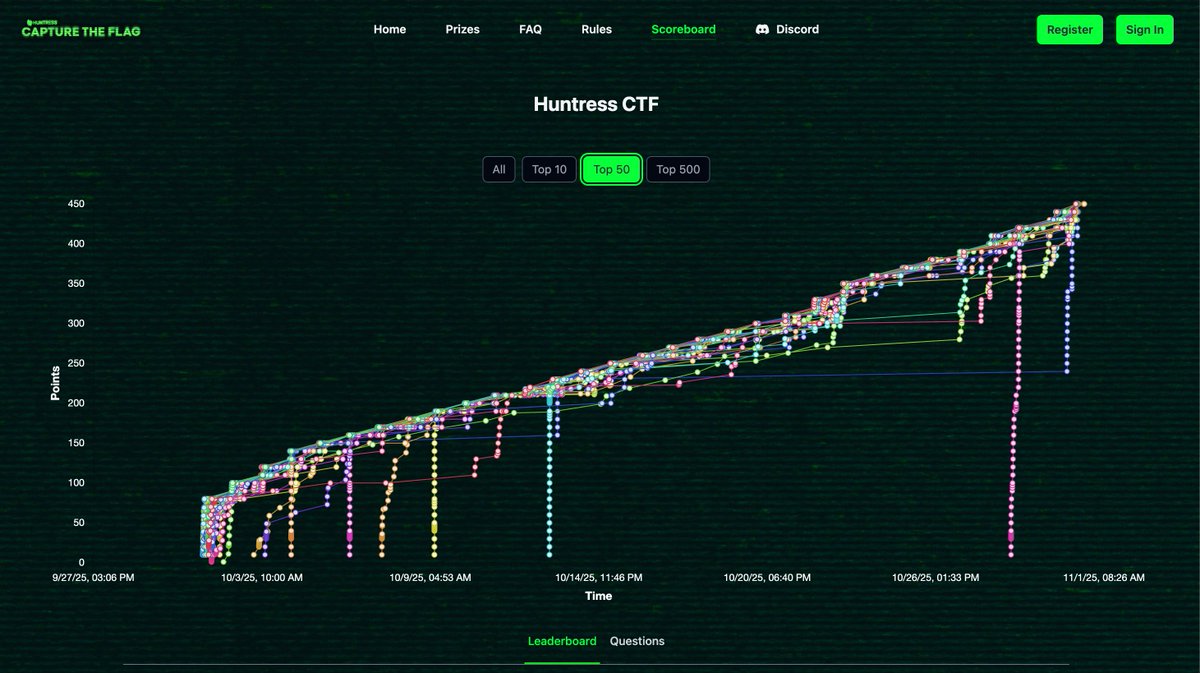Click the 10/14/25, 11:46 PM time label
1200x673 pixels.
coord(599,578)
